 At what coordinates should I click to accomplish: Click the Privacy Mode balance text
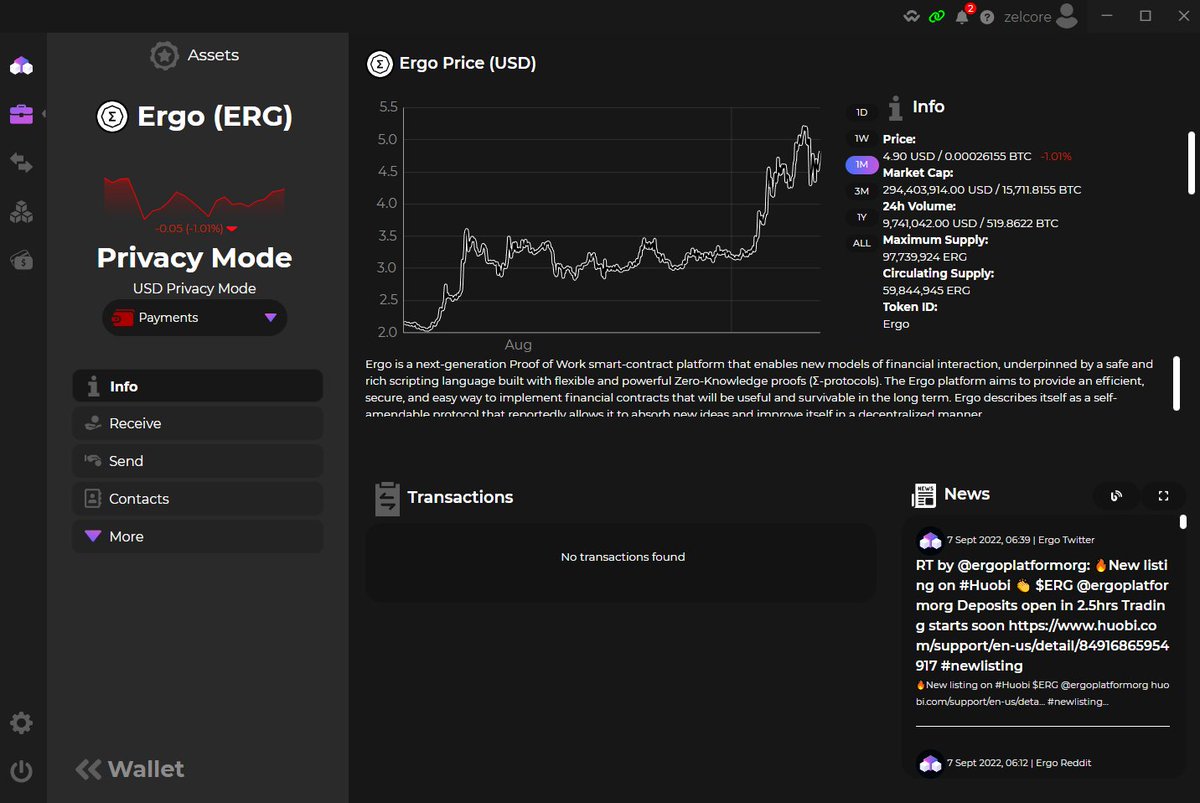194,258
